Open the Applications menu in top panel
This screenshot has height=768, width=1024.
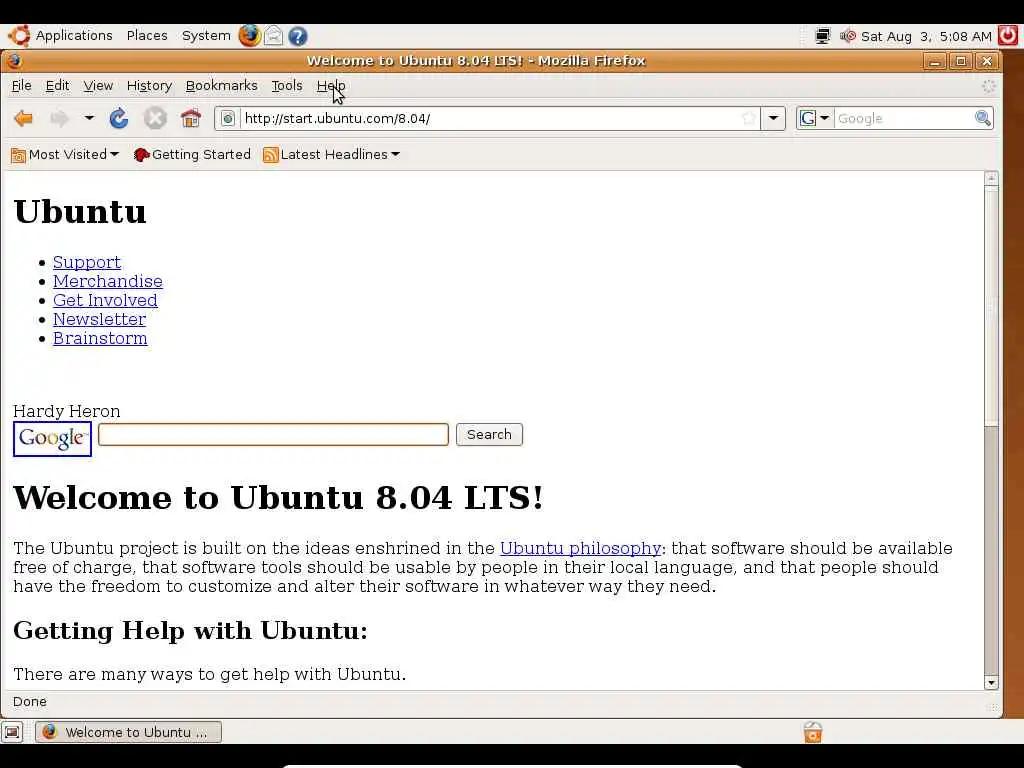click(x=74, y=36)
